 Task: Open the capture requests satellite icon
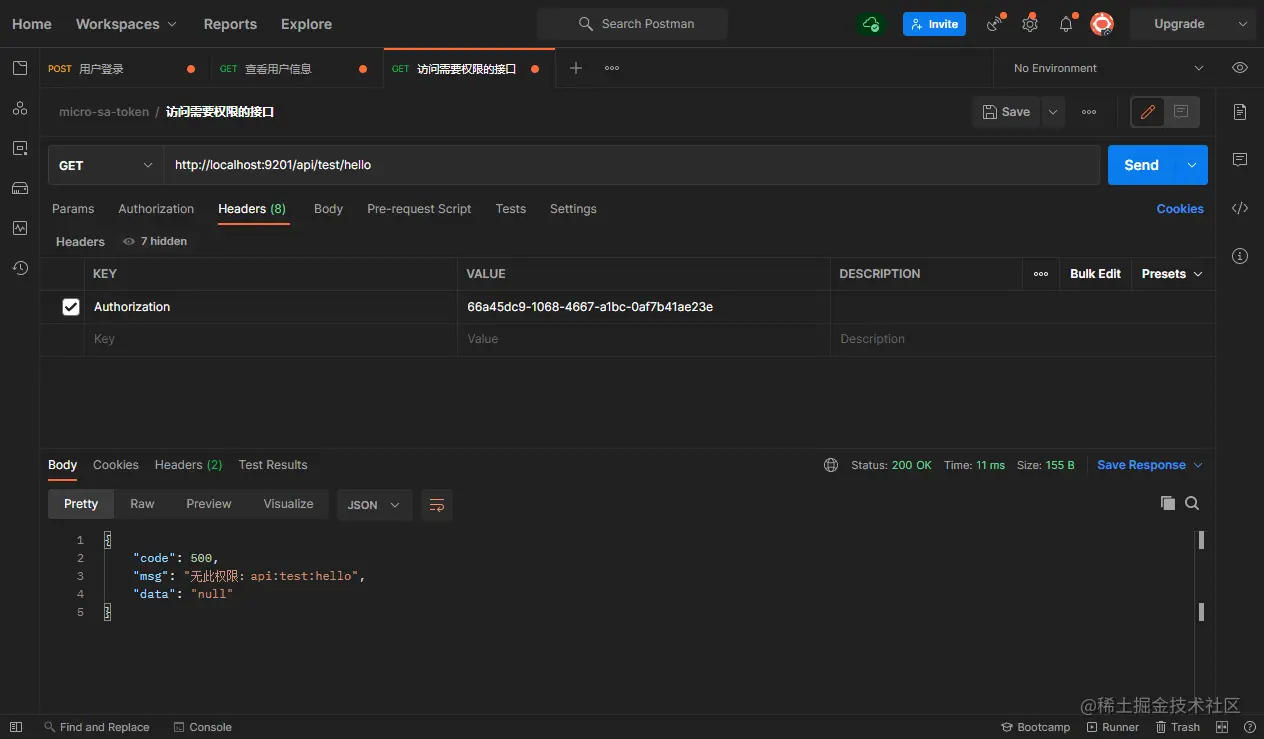point(994,24)
